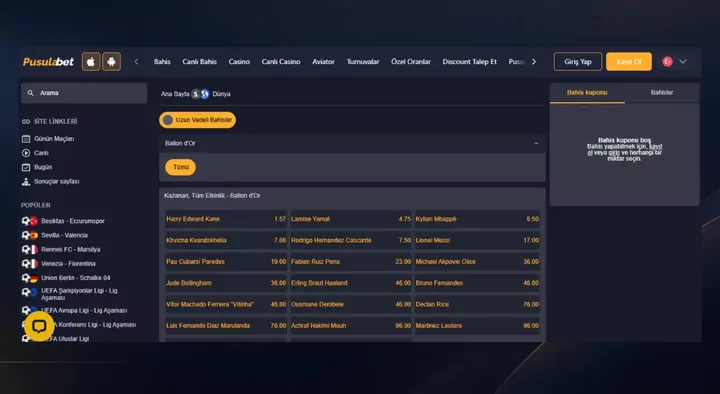Select Erling Braut Haaland odds
720x394 pixels.
[351, 283]
